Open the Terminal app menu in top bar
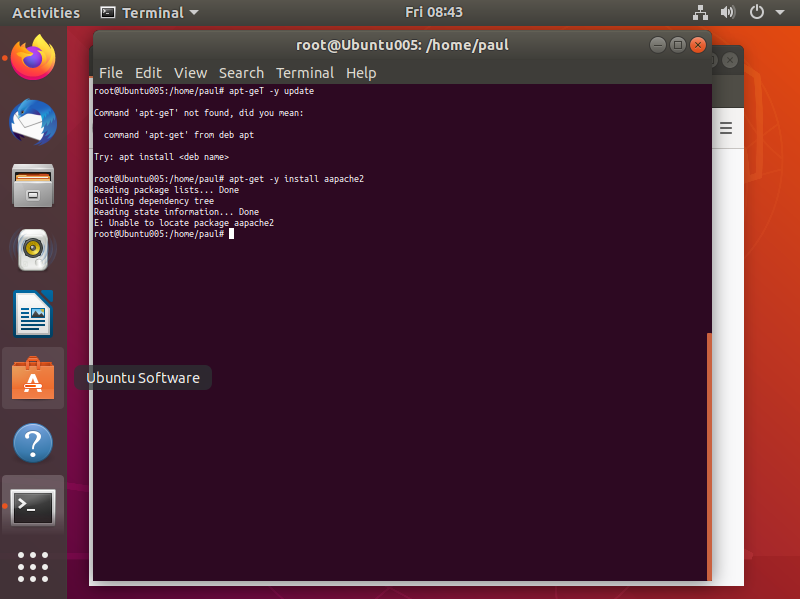The image size is (800, 599). point(149,12)
